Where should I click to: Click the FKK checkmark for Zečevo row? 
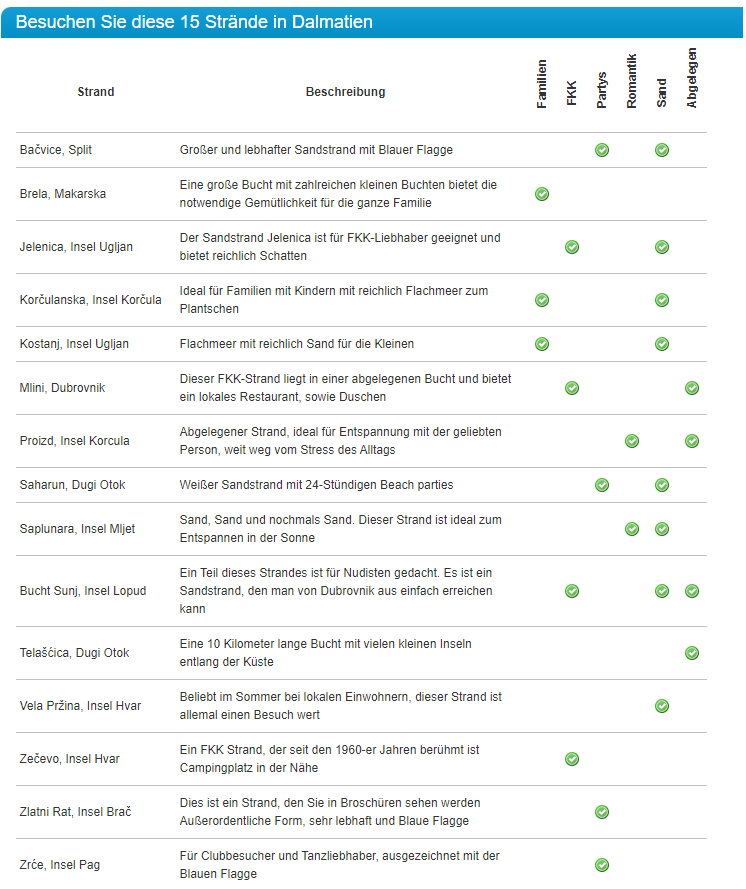tap(572, 759)
